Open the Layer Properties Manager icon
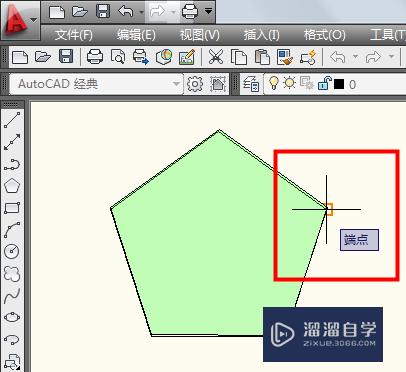 (x=251, y=84)
